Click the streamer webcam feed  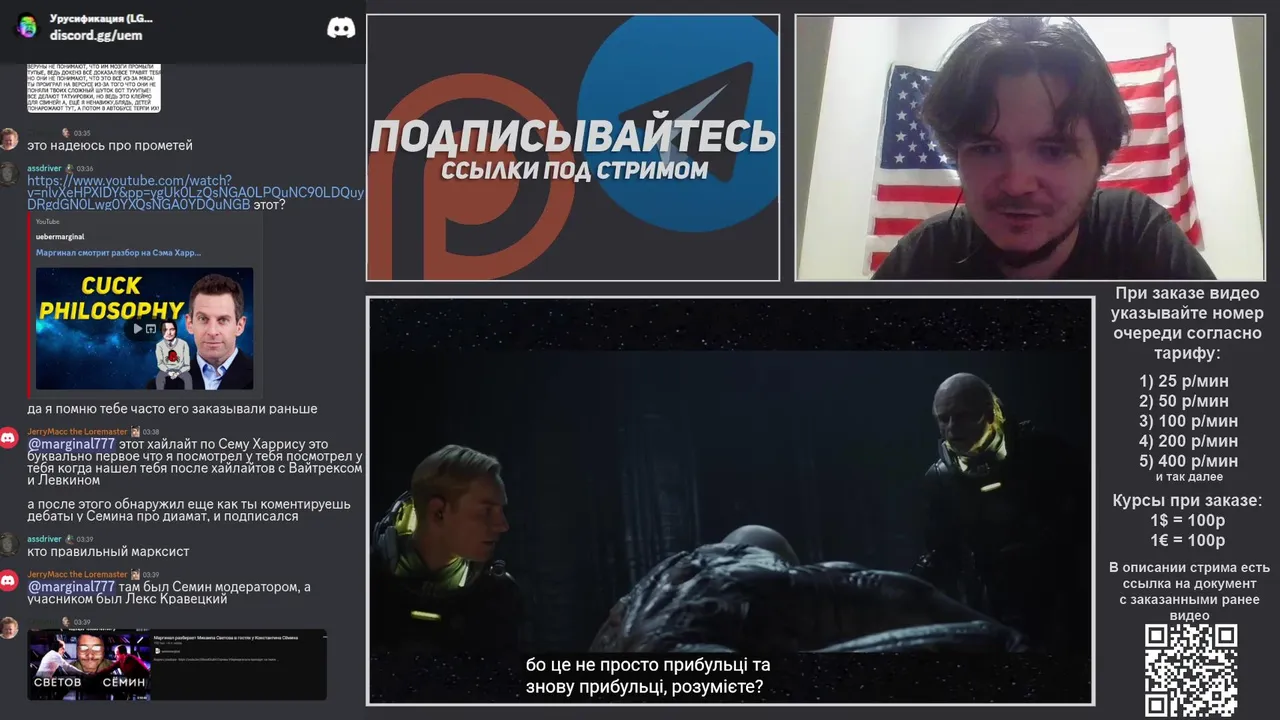coord(1030,148)
